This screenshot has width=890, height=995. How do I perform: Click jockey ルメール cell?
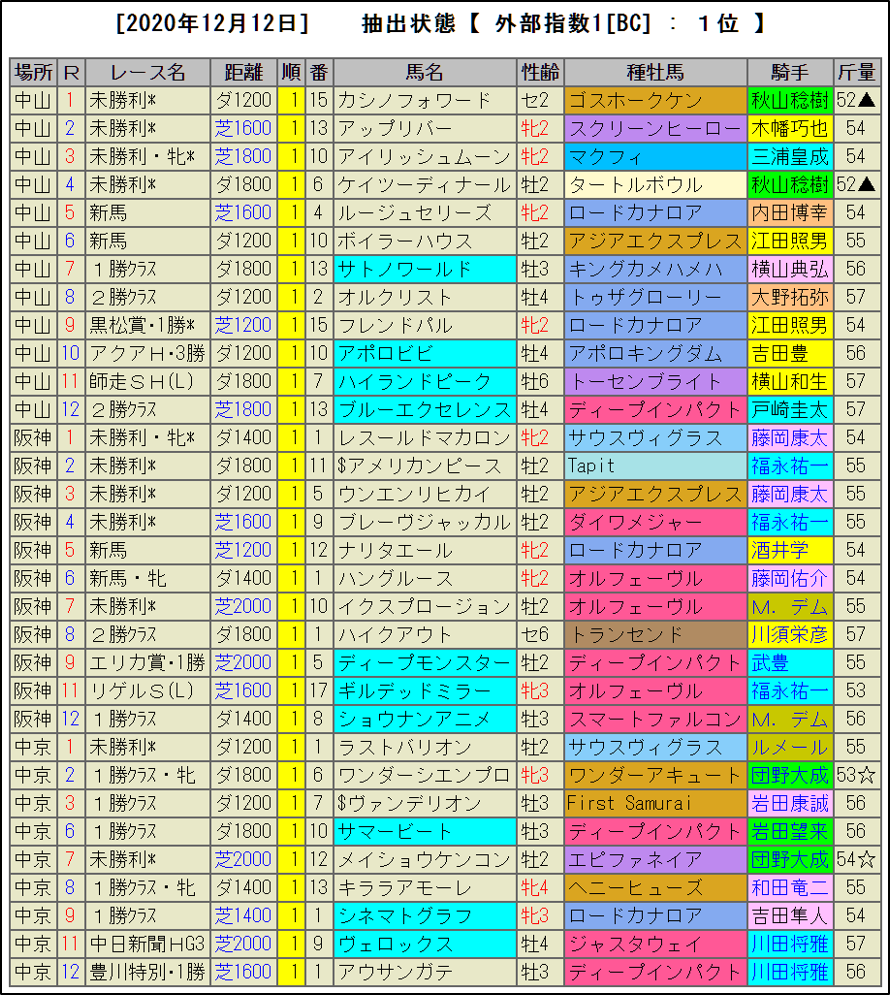pyautogui.click(x=790, y=747)
